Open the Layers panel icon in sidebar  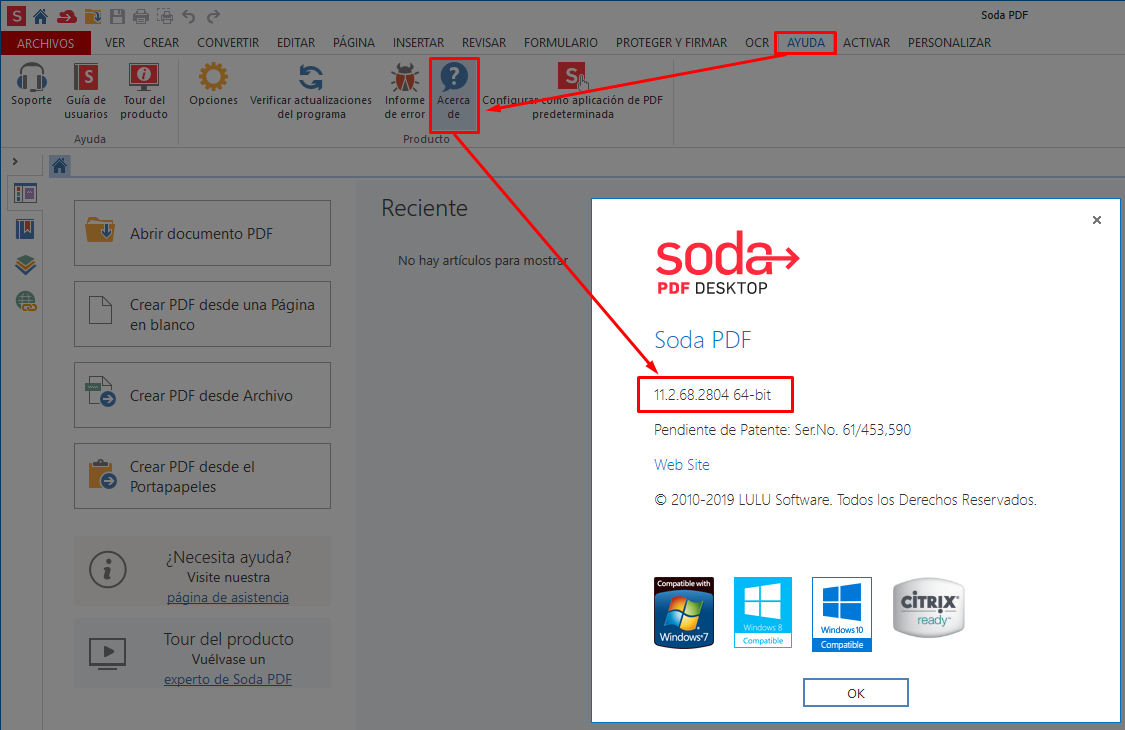point(25,265)
